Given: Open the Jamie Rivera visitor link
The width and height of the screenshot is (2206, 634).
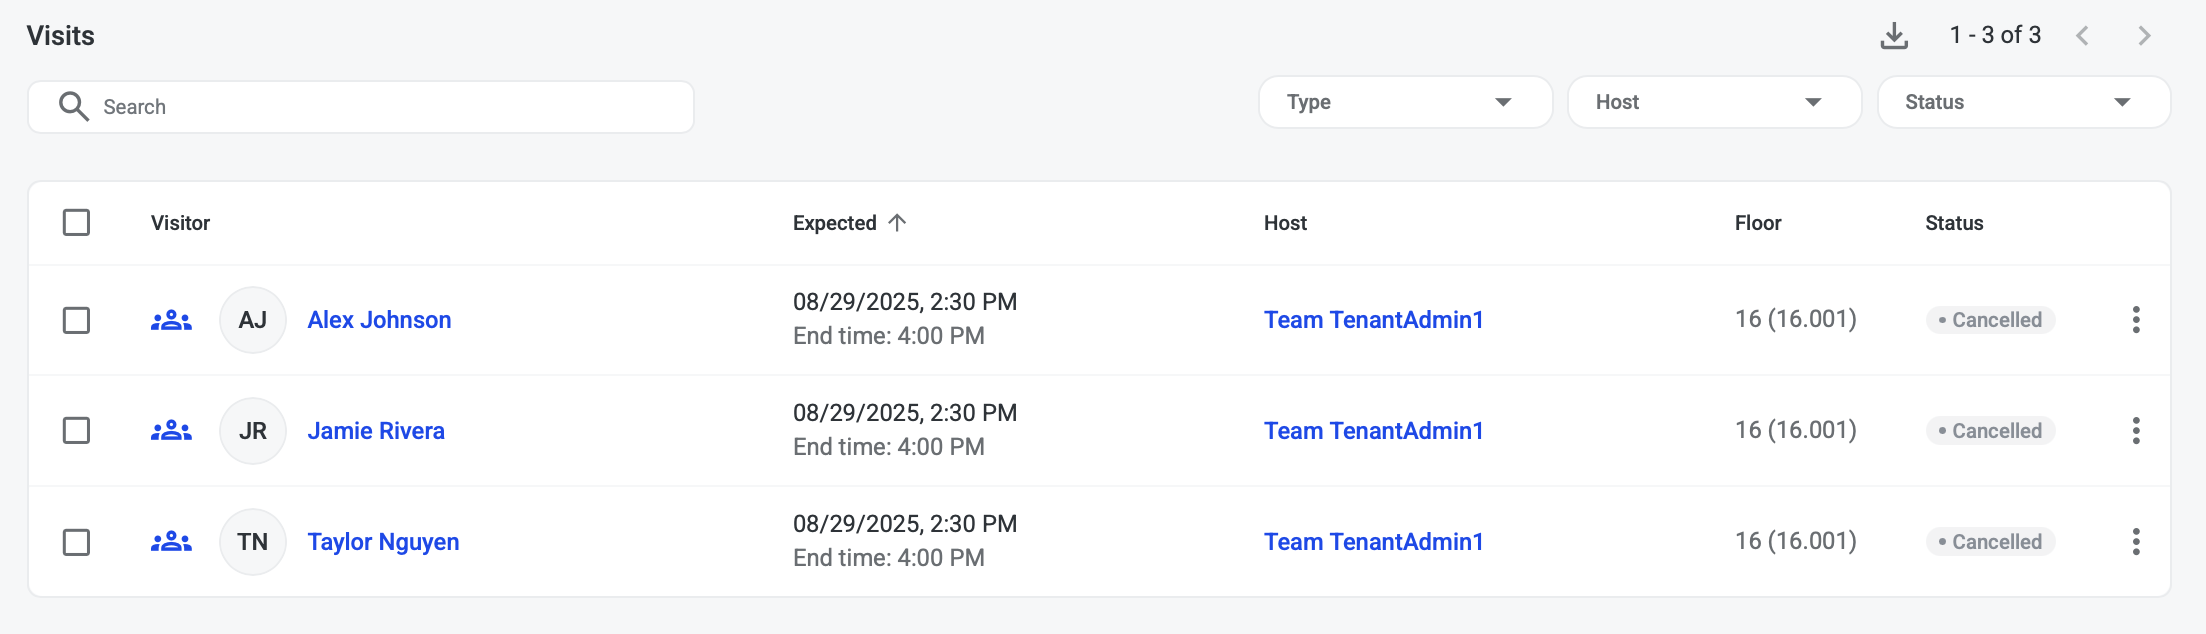Looking at the screenshot, I should 376,431.
